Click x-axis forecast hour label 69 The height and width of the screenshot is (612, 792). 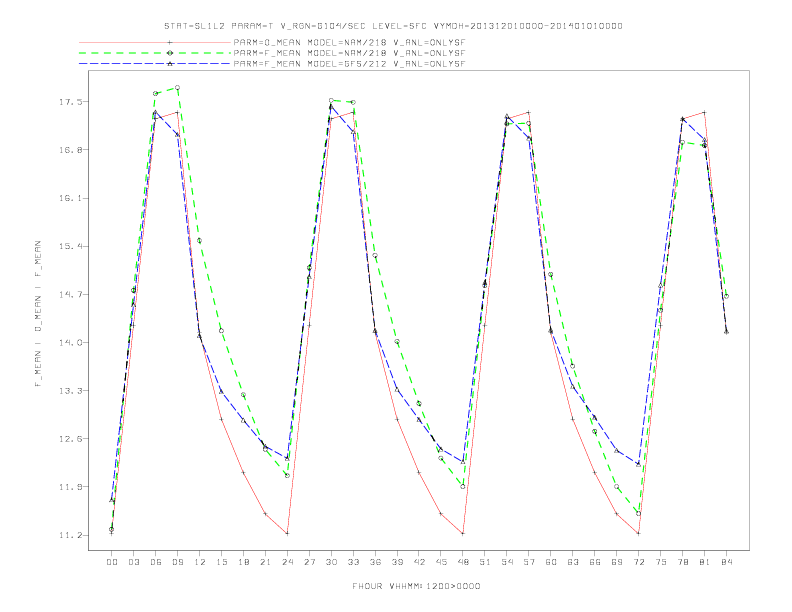click(x=617, y=562)
